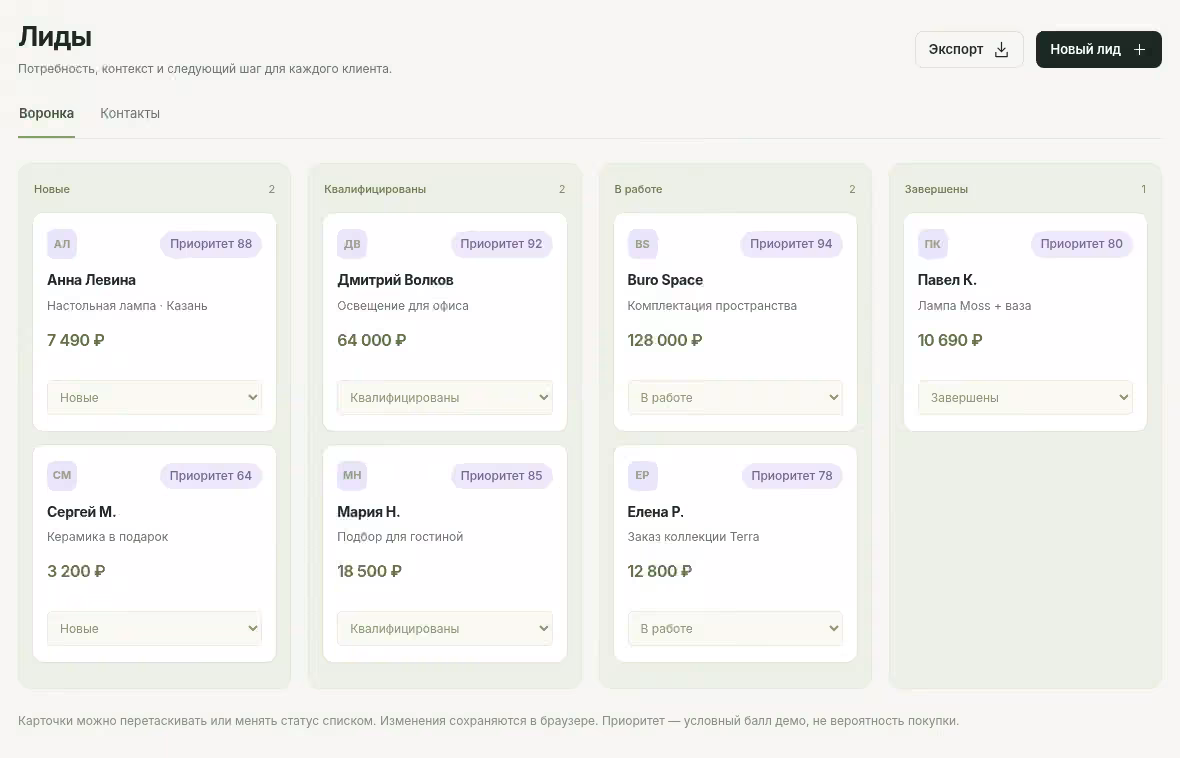Switch to the Контакты tab
The image size is (1180, 758).
click(x=130, y=114)
